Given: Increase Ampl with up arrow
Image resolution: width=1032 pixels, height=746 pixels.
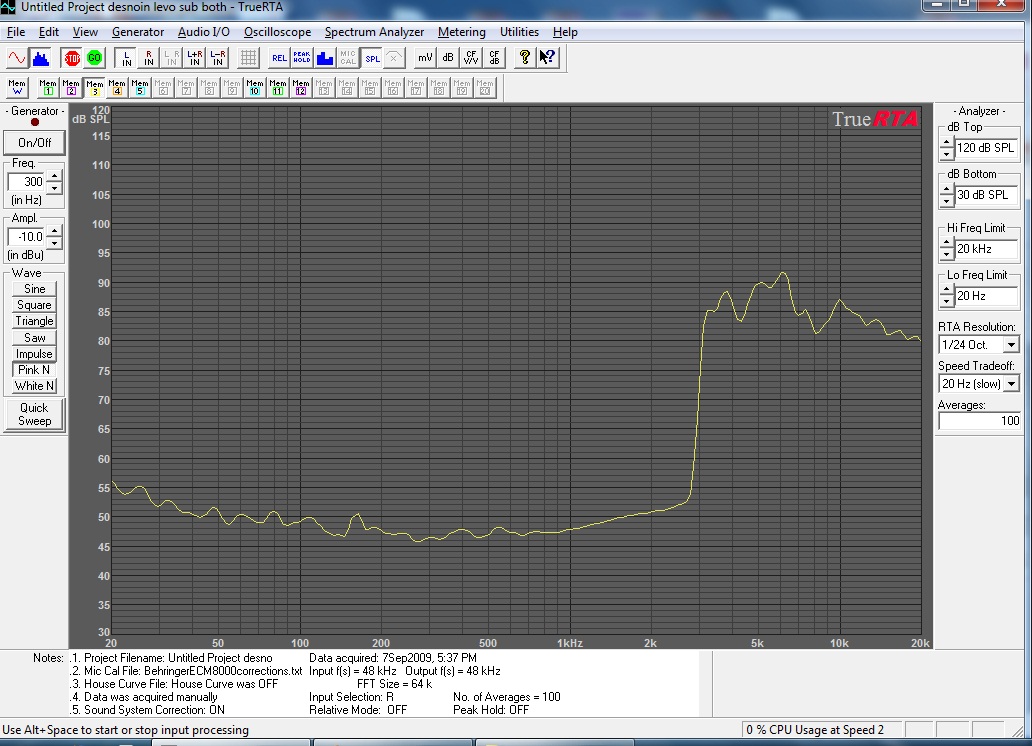Looking at the screenshot, I should click(55, 231).
